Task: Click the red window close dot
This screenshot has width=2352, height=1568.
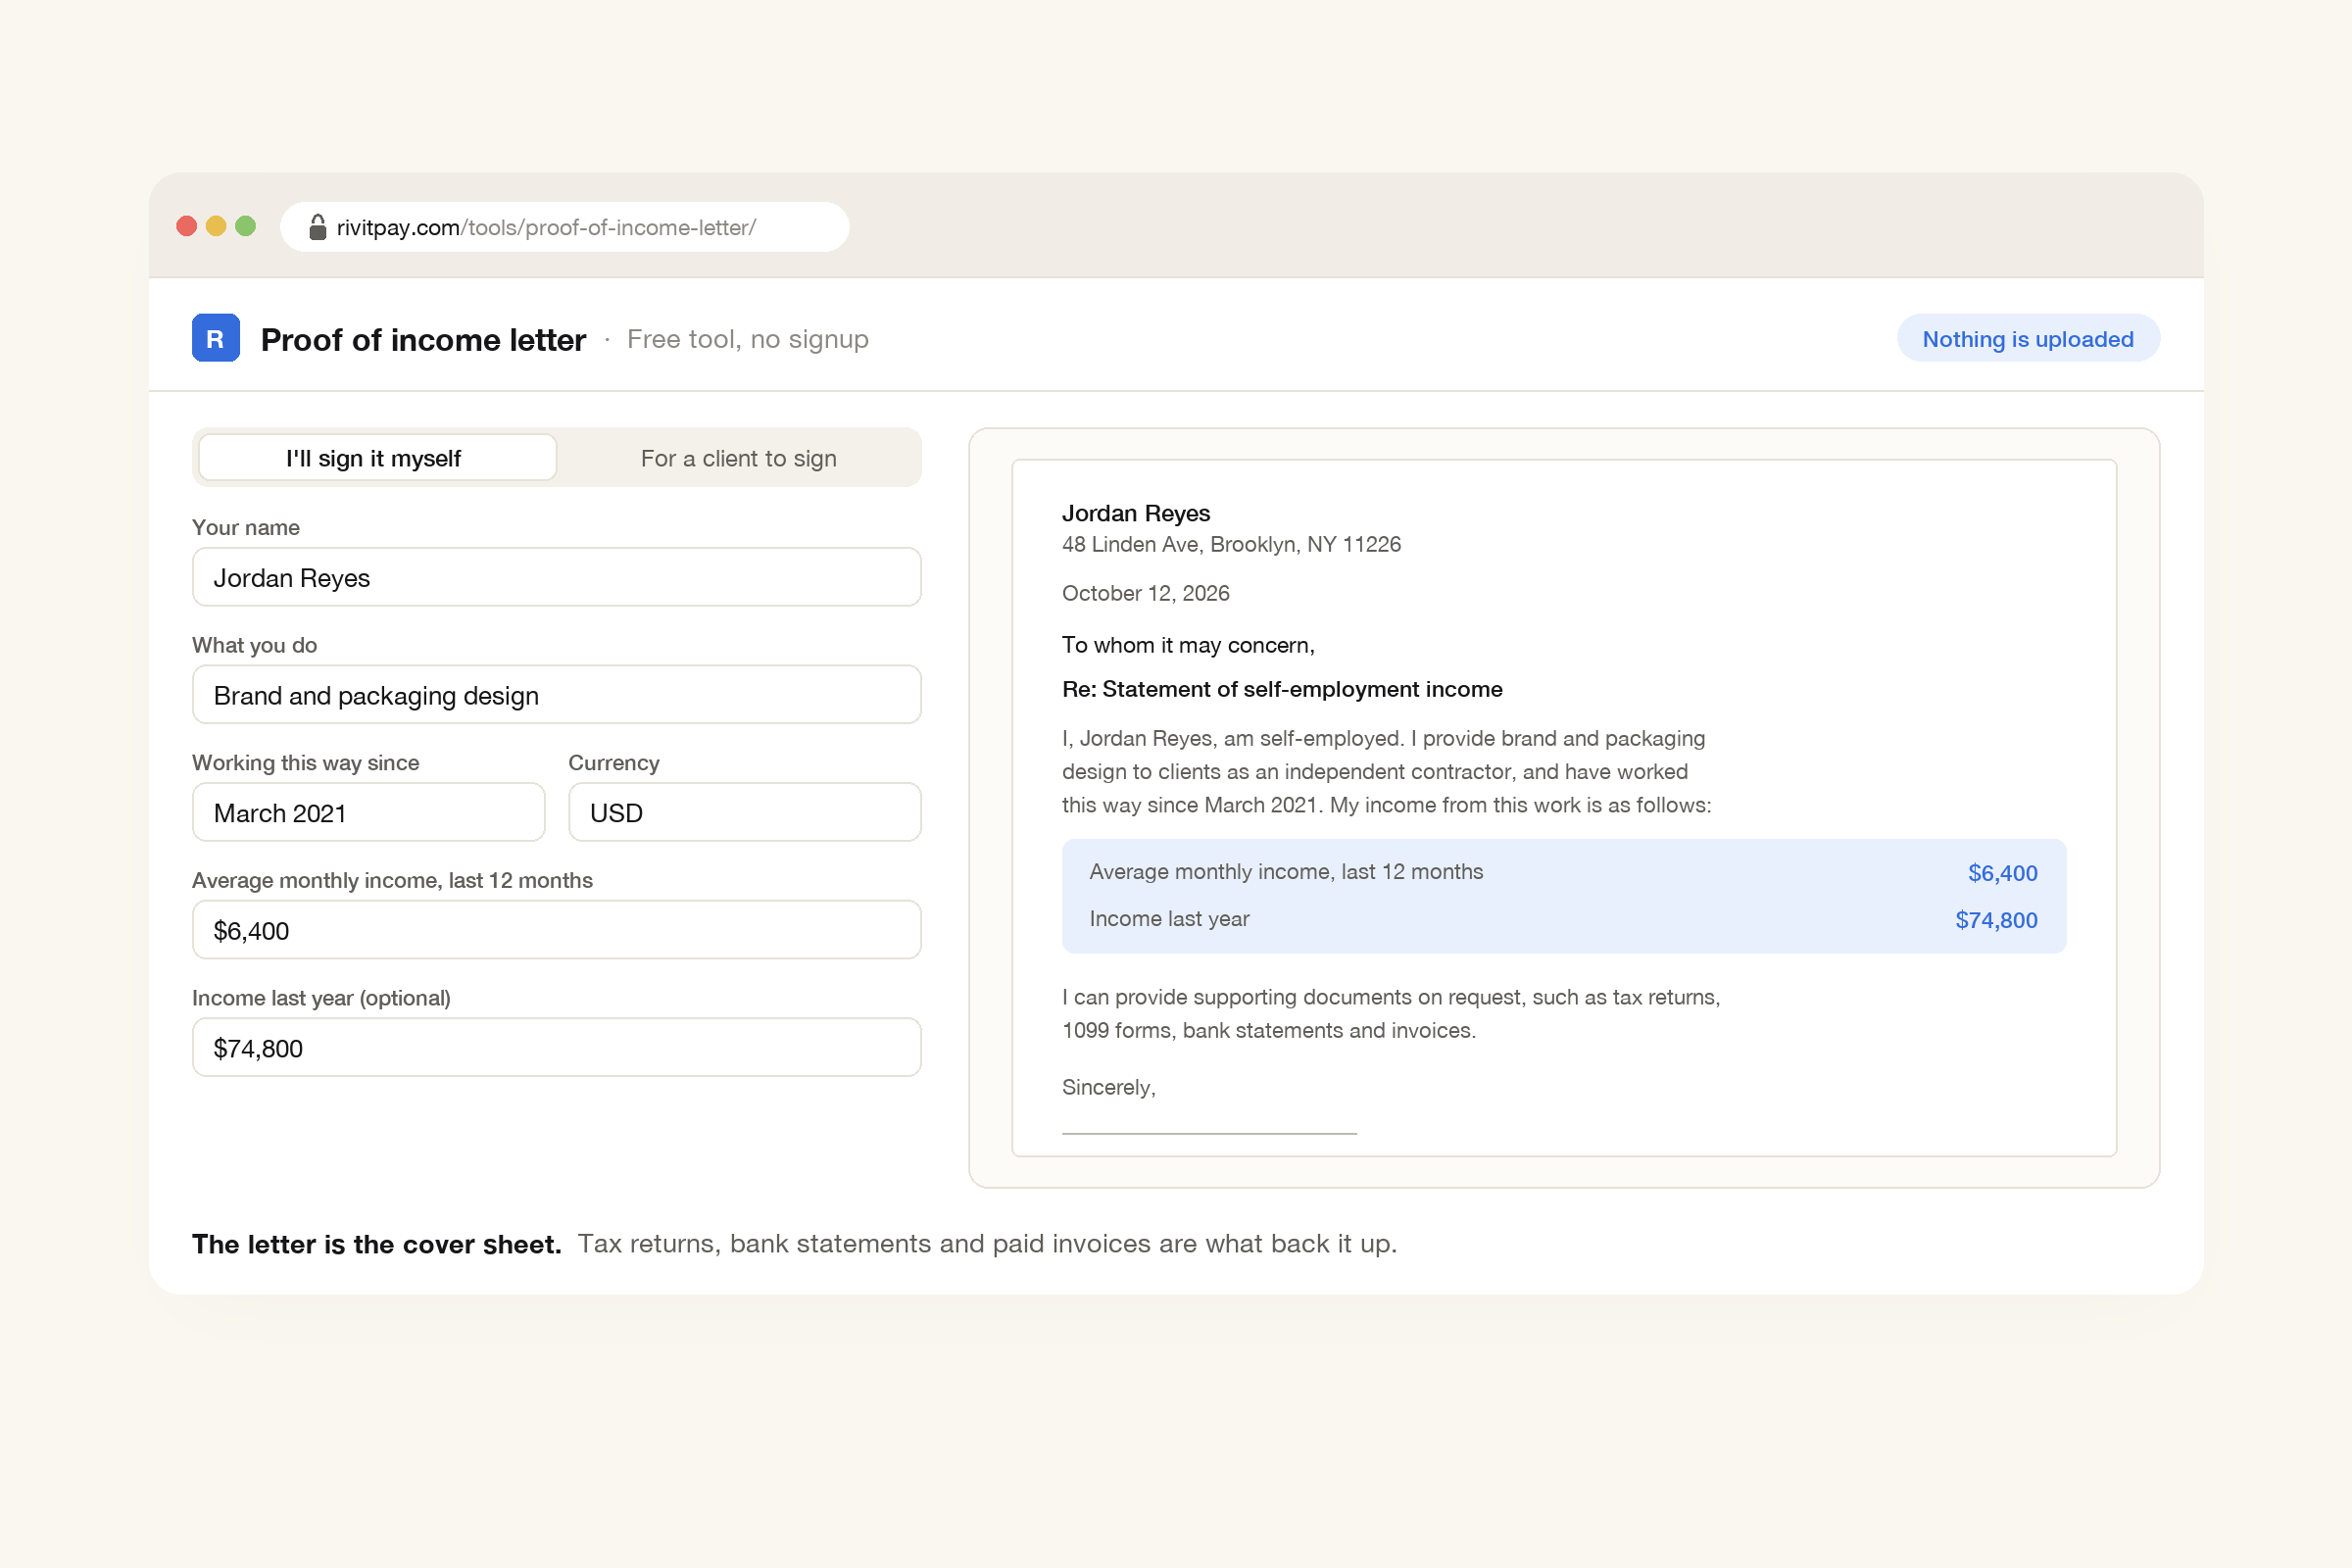Action: tap(186, 226)
